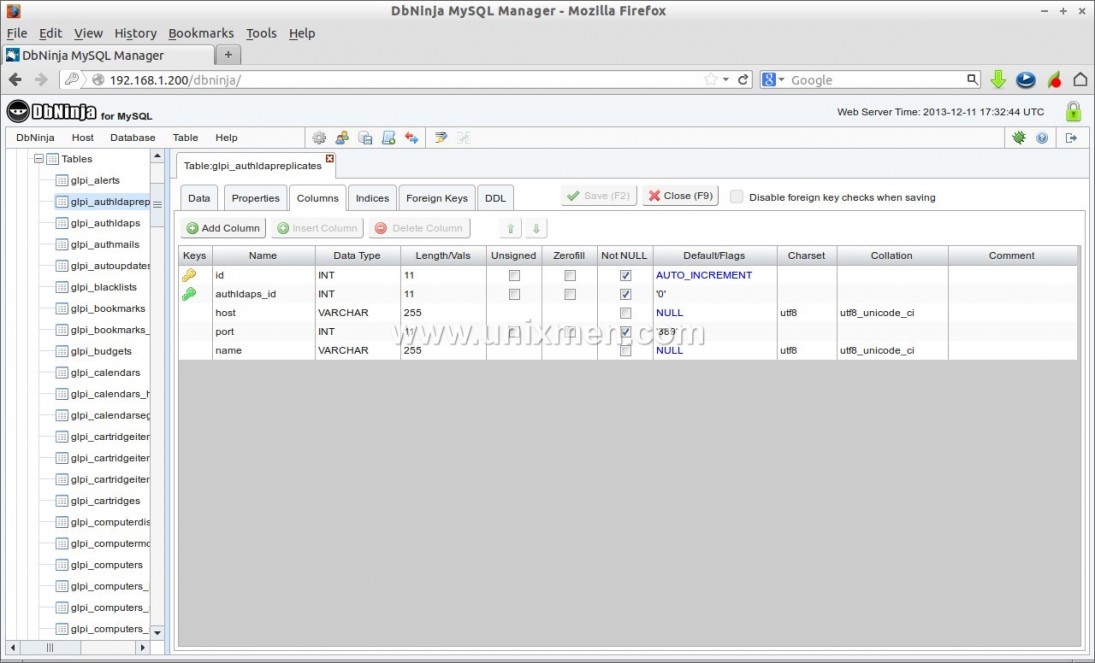Switch to the DDL tab
This screenshot has width=1095, height=663.
coord(495,198)
